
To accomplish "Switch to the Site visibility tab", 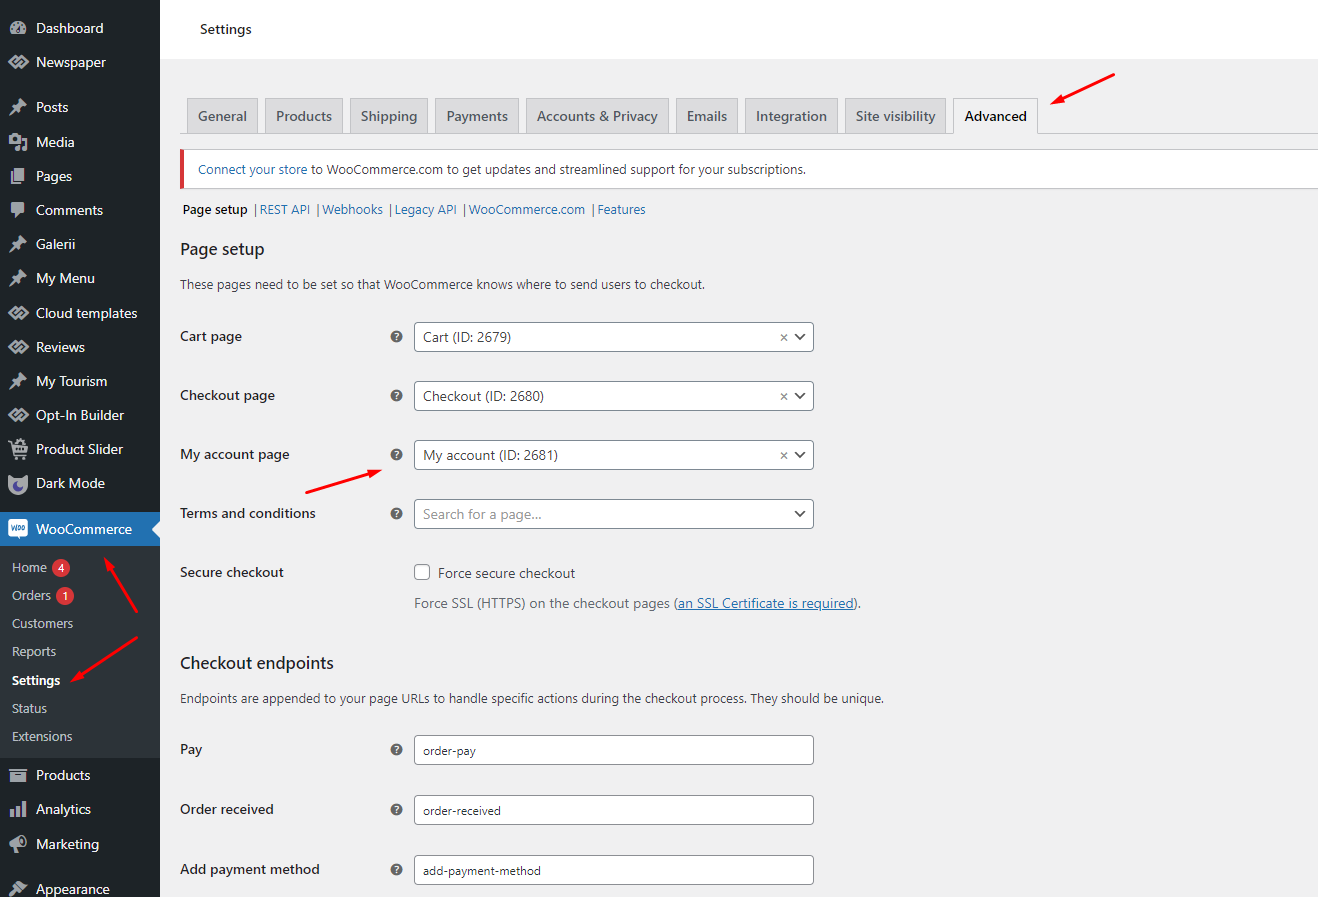I will coord(896,116).
